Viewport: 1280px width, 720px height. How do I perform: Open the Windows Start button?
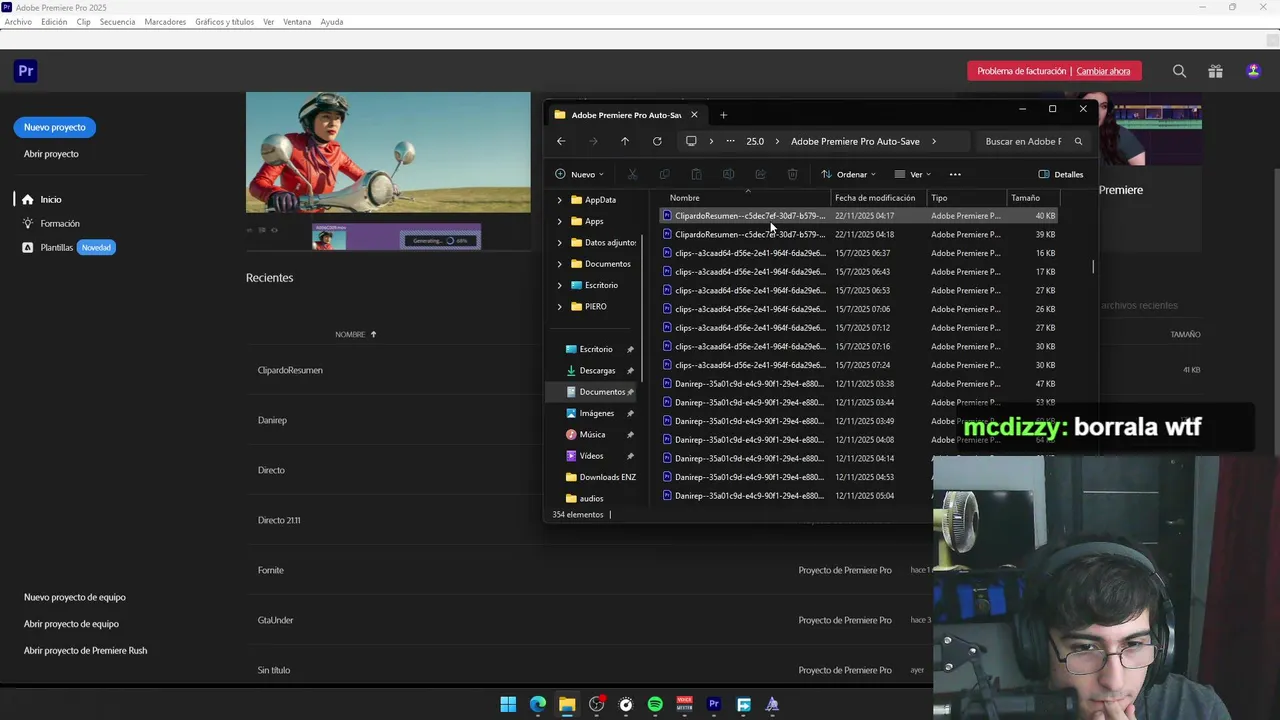[508, 704]
